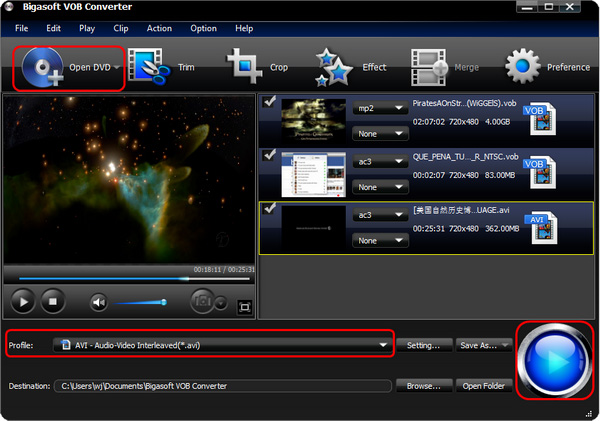
Task: Open the Edit menu
Action: pos(54,28)
